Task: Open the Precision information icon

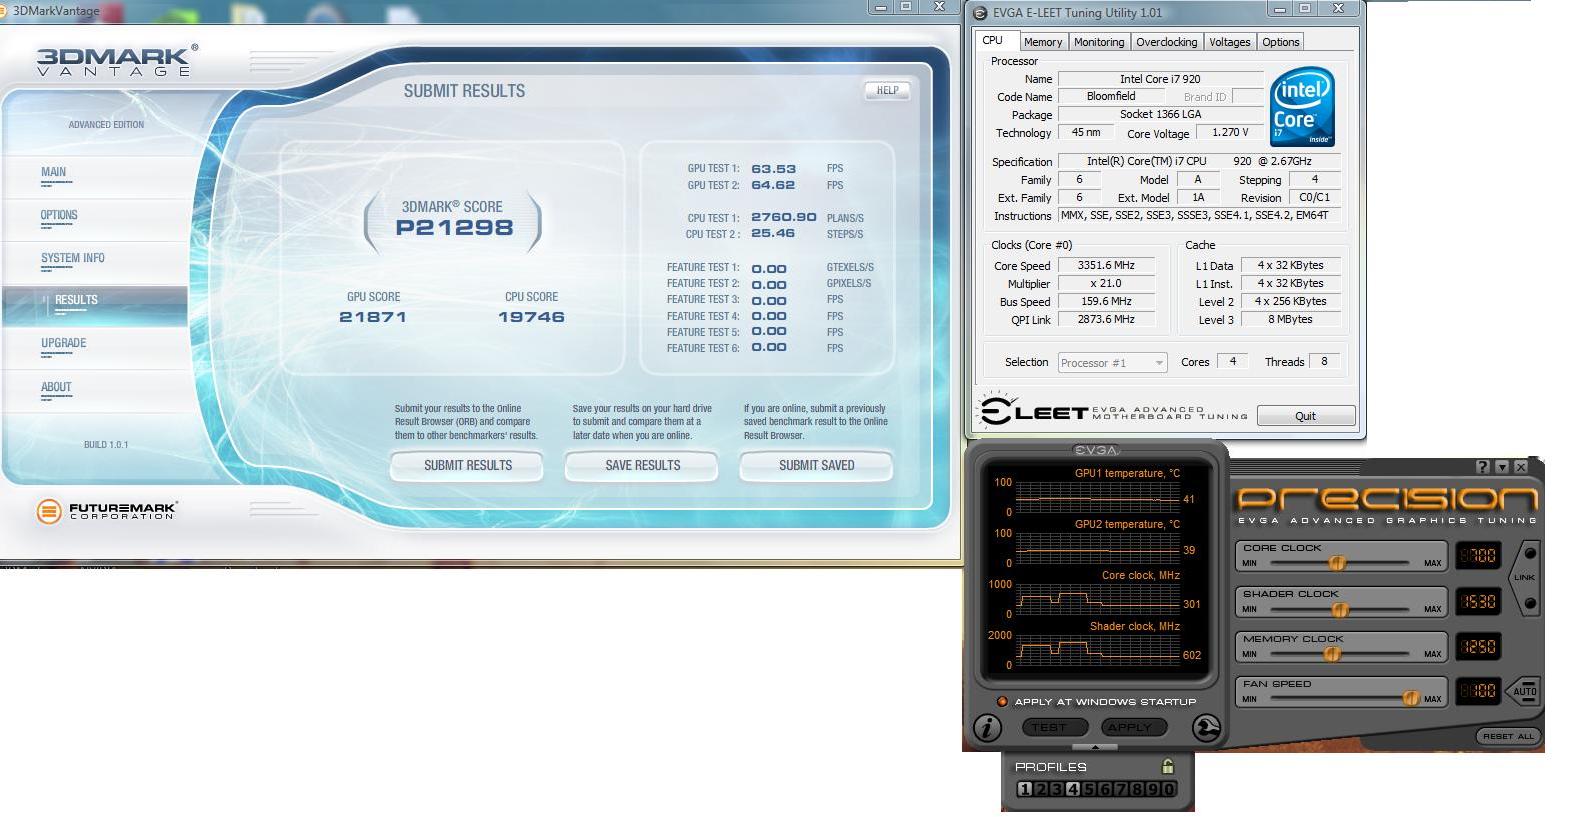Action: [x=987, y=728]
